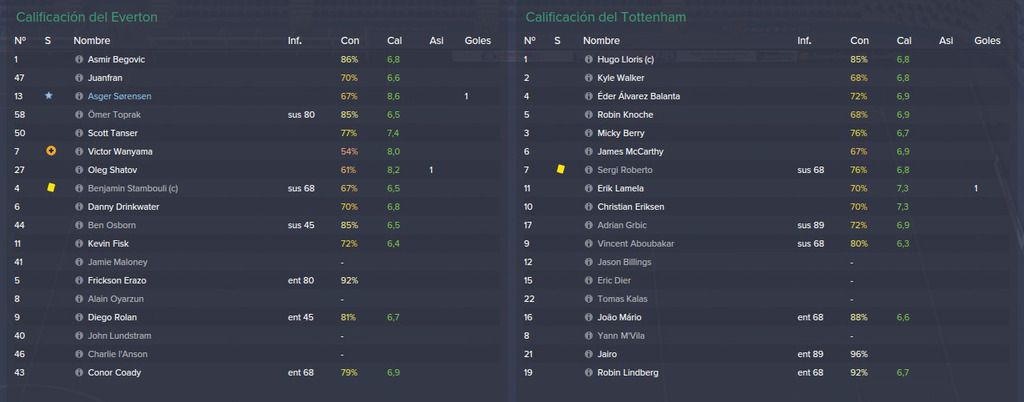Click info icon next to Victor Wanyama
Viewport: 1024px width, 402px height.
click(x=79, y=151)
